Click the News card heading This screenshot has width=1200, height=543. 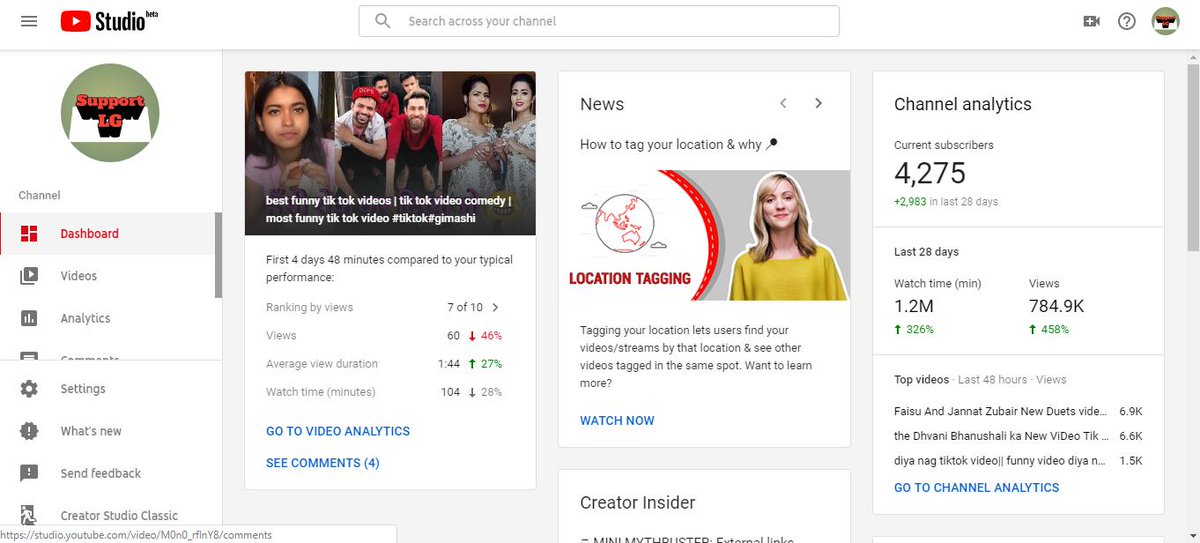click(602, 104)
